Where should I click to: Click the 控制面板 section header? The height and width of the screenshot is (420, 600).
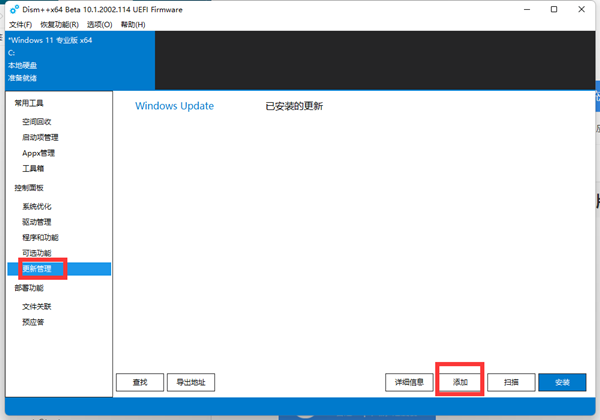[29, 187]
